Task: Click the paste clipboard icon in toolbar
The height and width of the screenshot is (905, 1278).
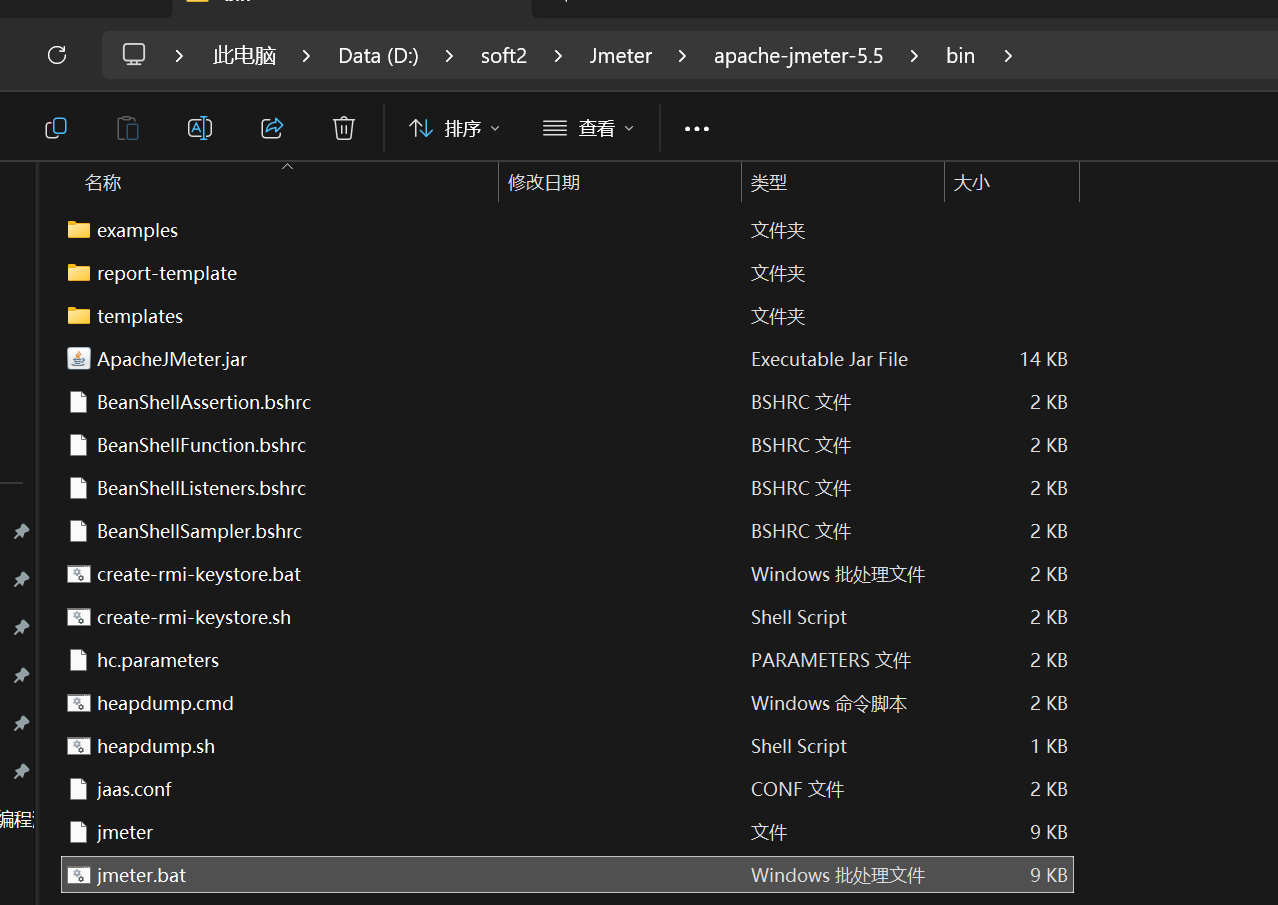Action: 128,128
